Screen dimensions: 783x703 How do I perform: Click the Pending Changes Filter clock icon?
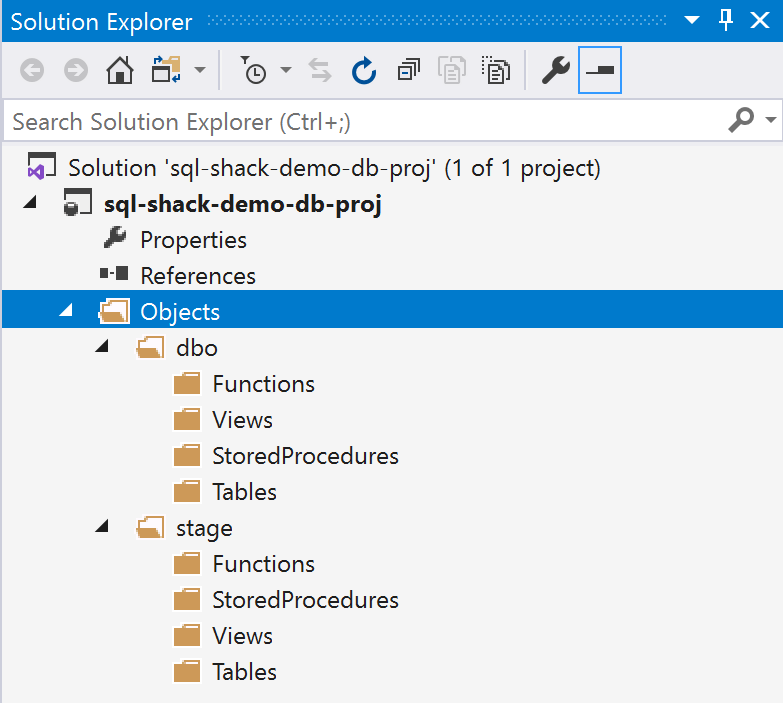click(x=254, y=70)
